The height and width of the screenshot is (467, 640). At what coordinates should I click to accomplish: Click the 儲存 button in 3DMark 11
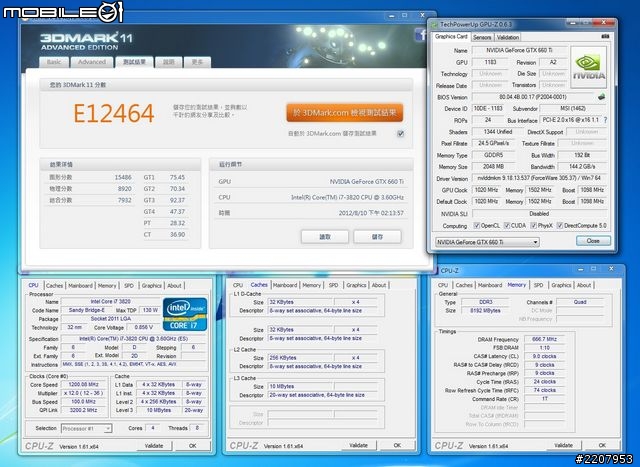(x=377, y=237)
